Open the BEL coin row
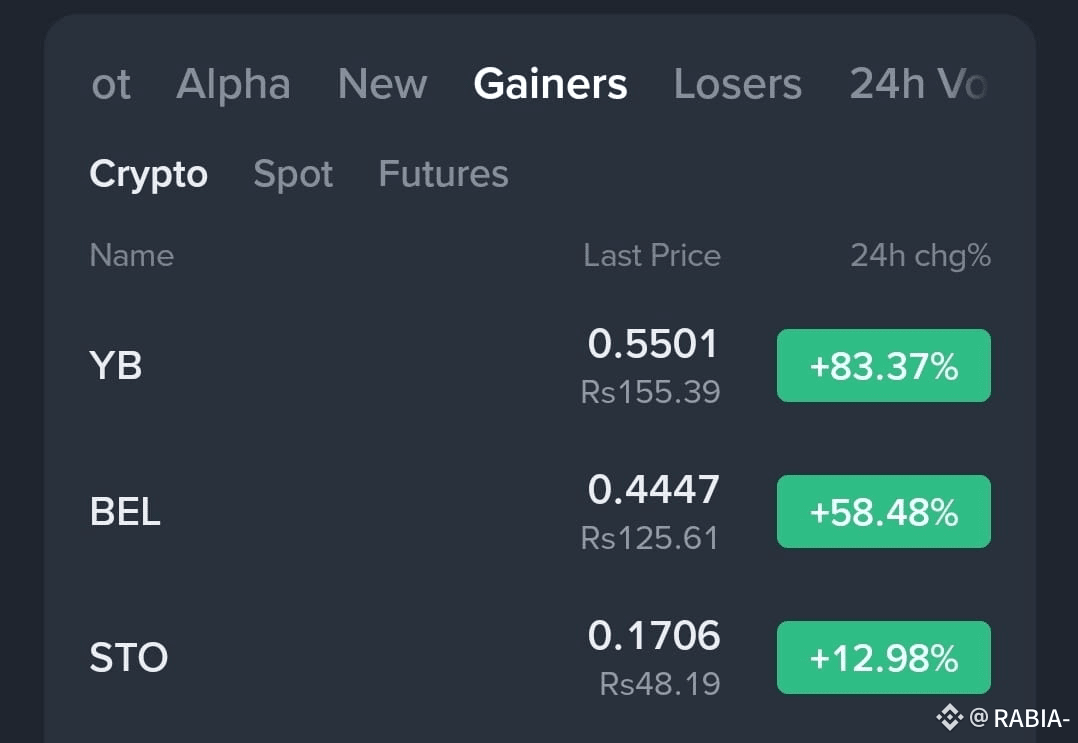This screenshot has width=1078, height=743. pos(540,511)
